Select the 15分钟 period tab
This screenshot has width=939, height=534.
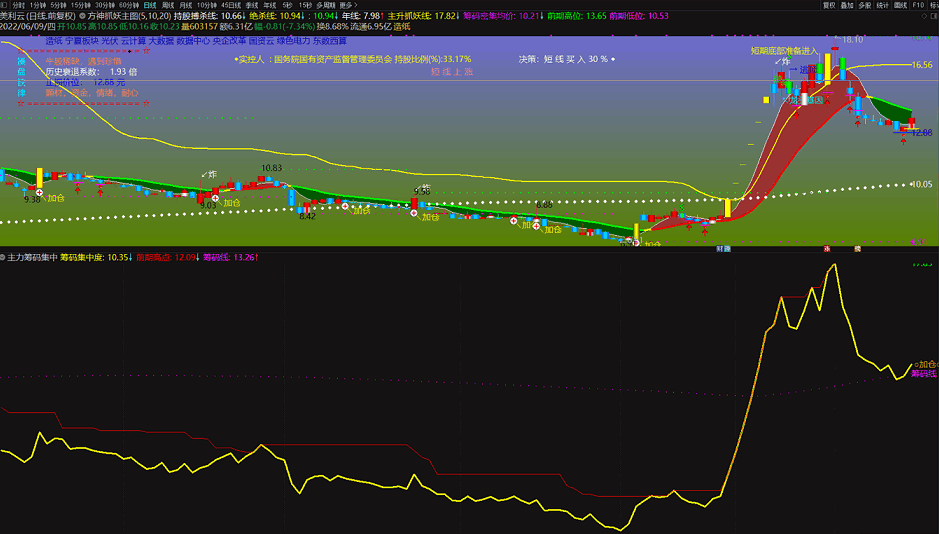pos(80,5)
